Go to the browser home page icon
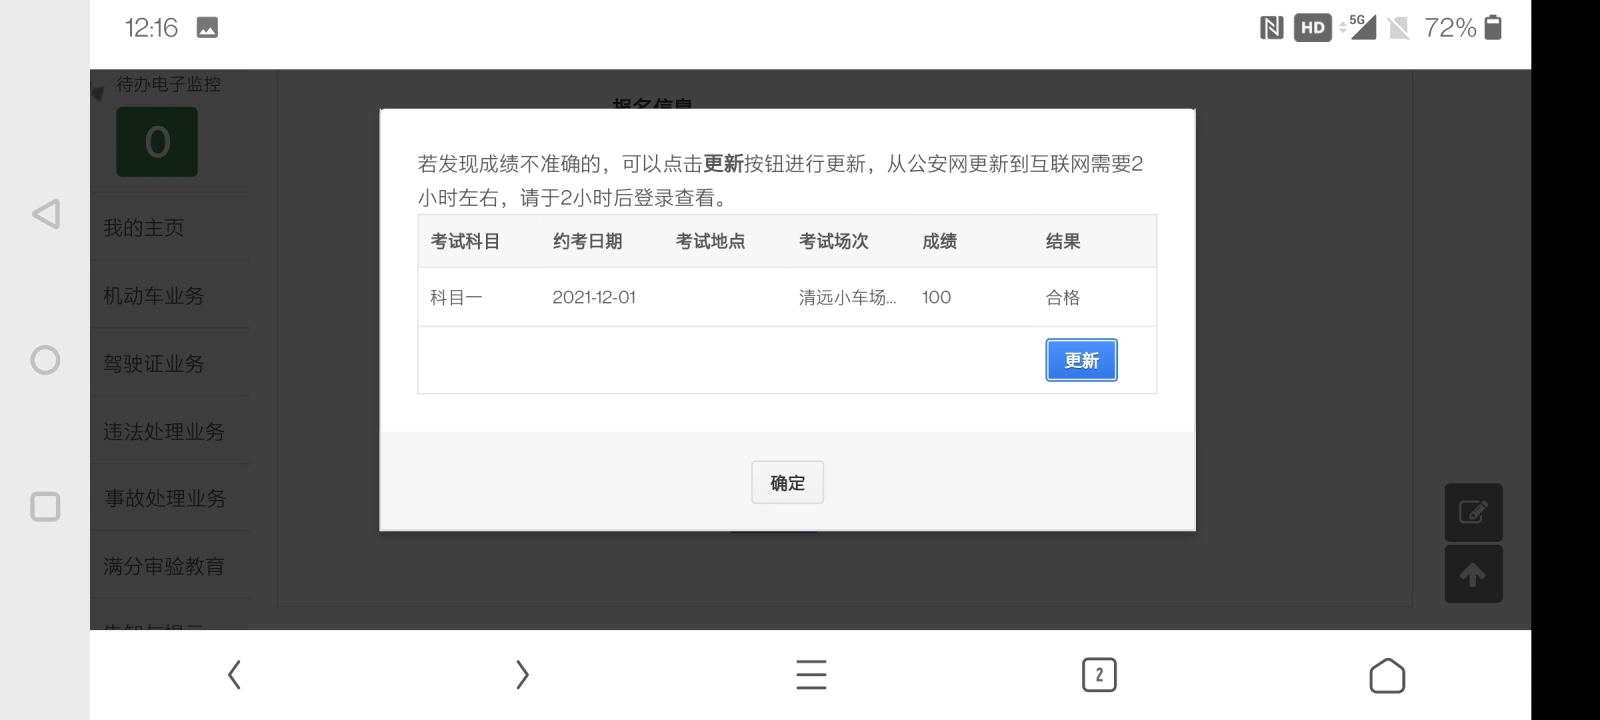 (x=1386, y=675)
